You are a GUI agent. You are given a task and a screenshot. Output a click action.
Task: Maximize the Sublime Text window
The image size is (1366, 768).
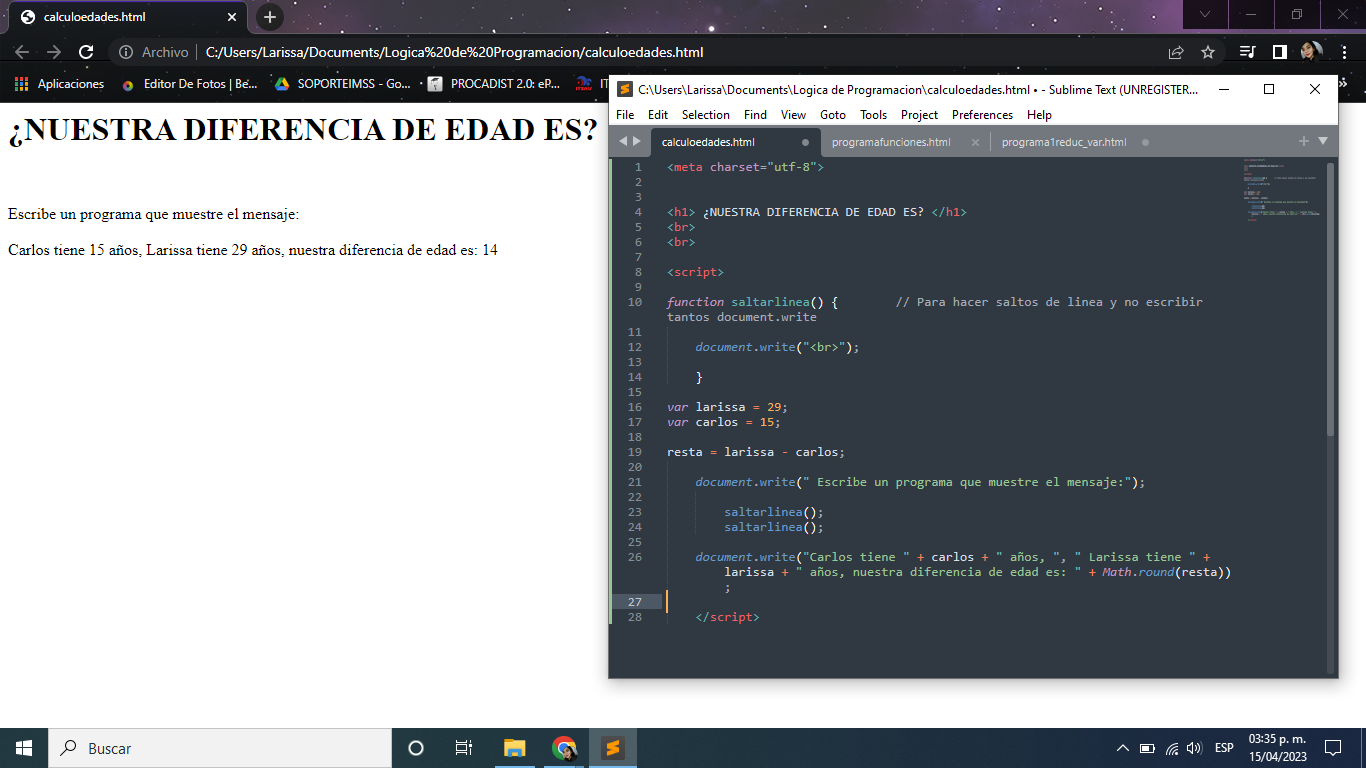click(1269, 89)
